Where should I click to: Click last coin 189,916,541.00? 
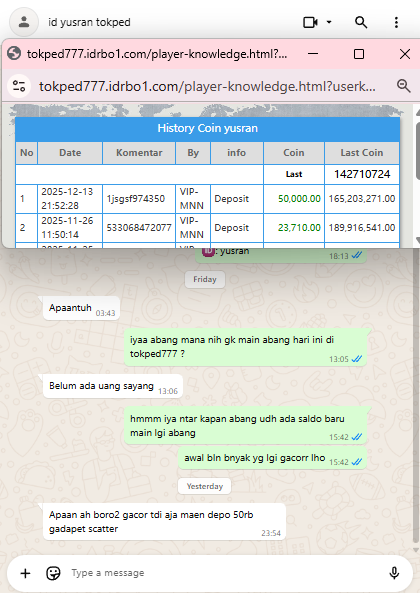(x=362, y=228)
